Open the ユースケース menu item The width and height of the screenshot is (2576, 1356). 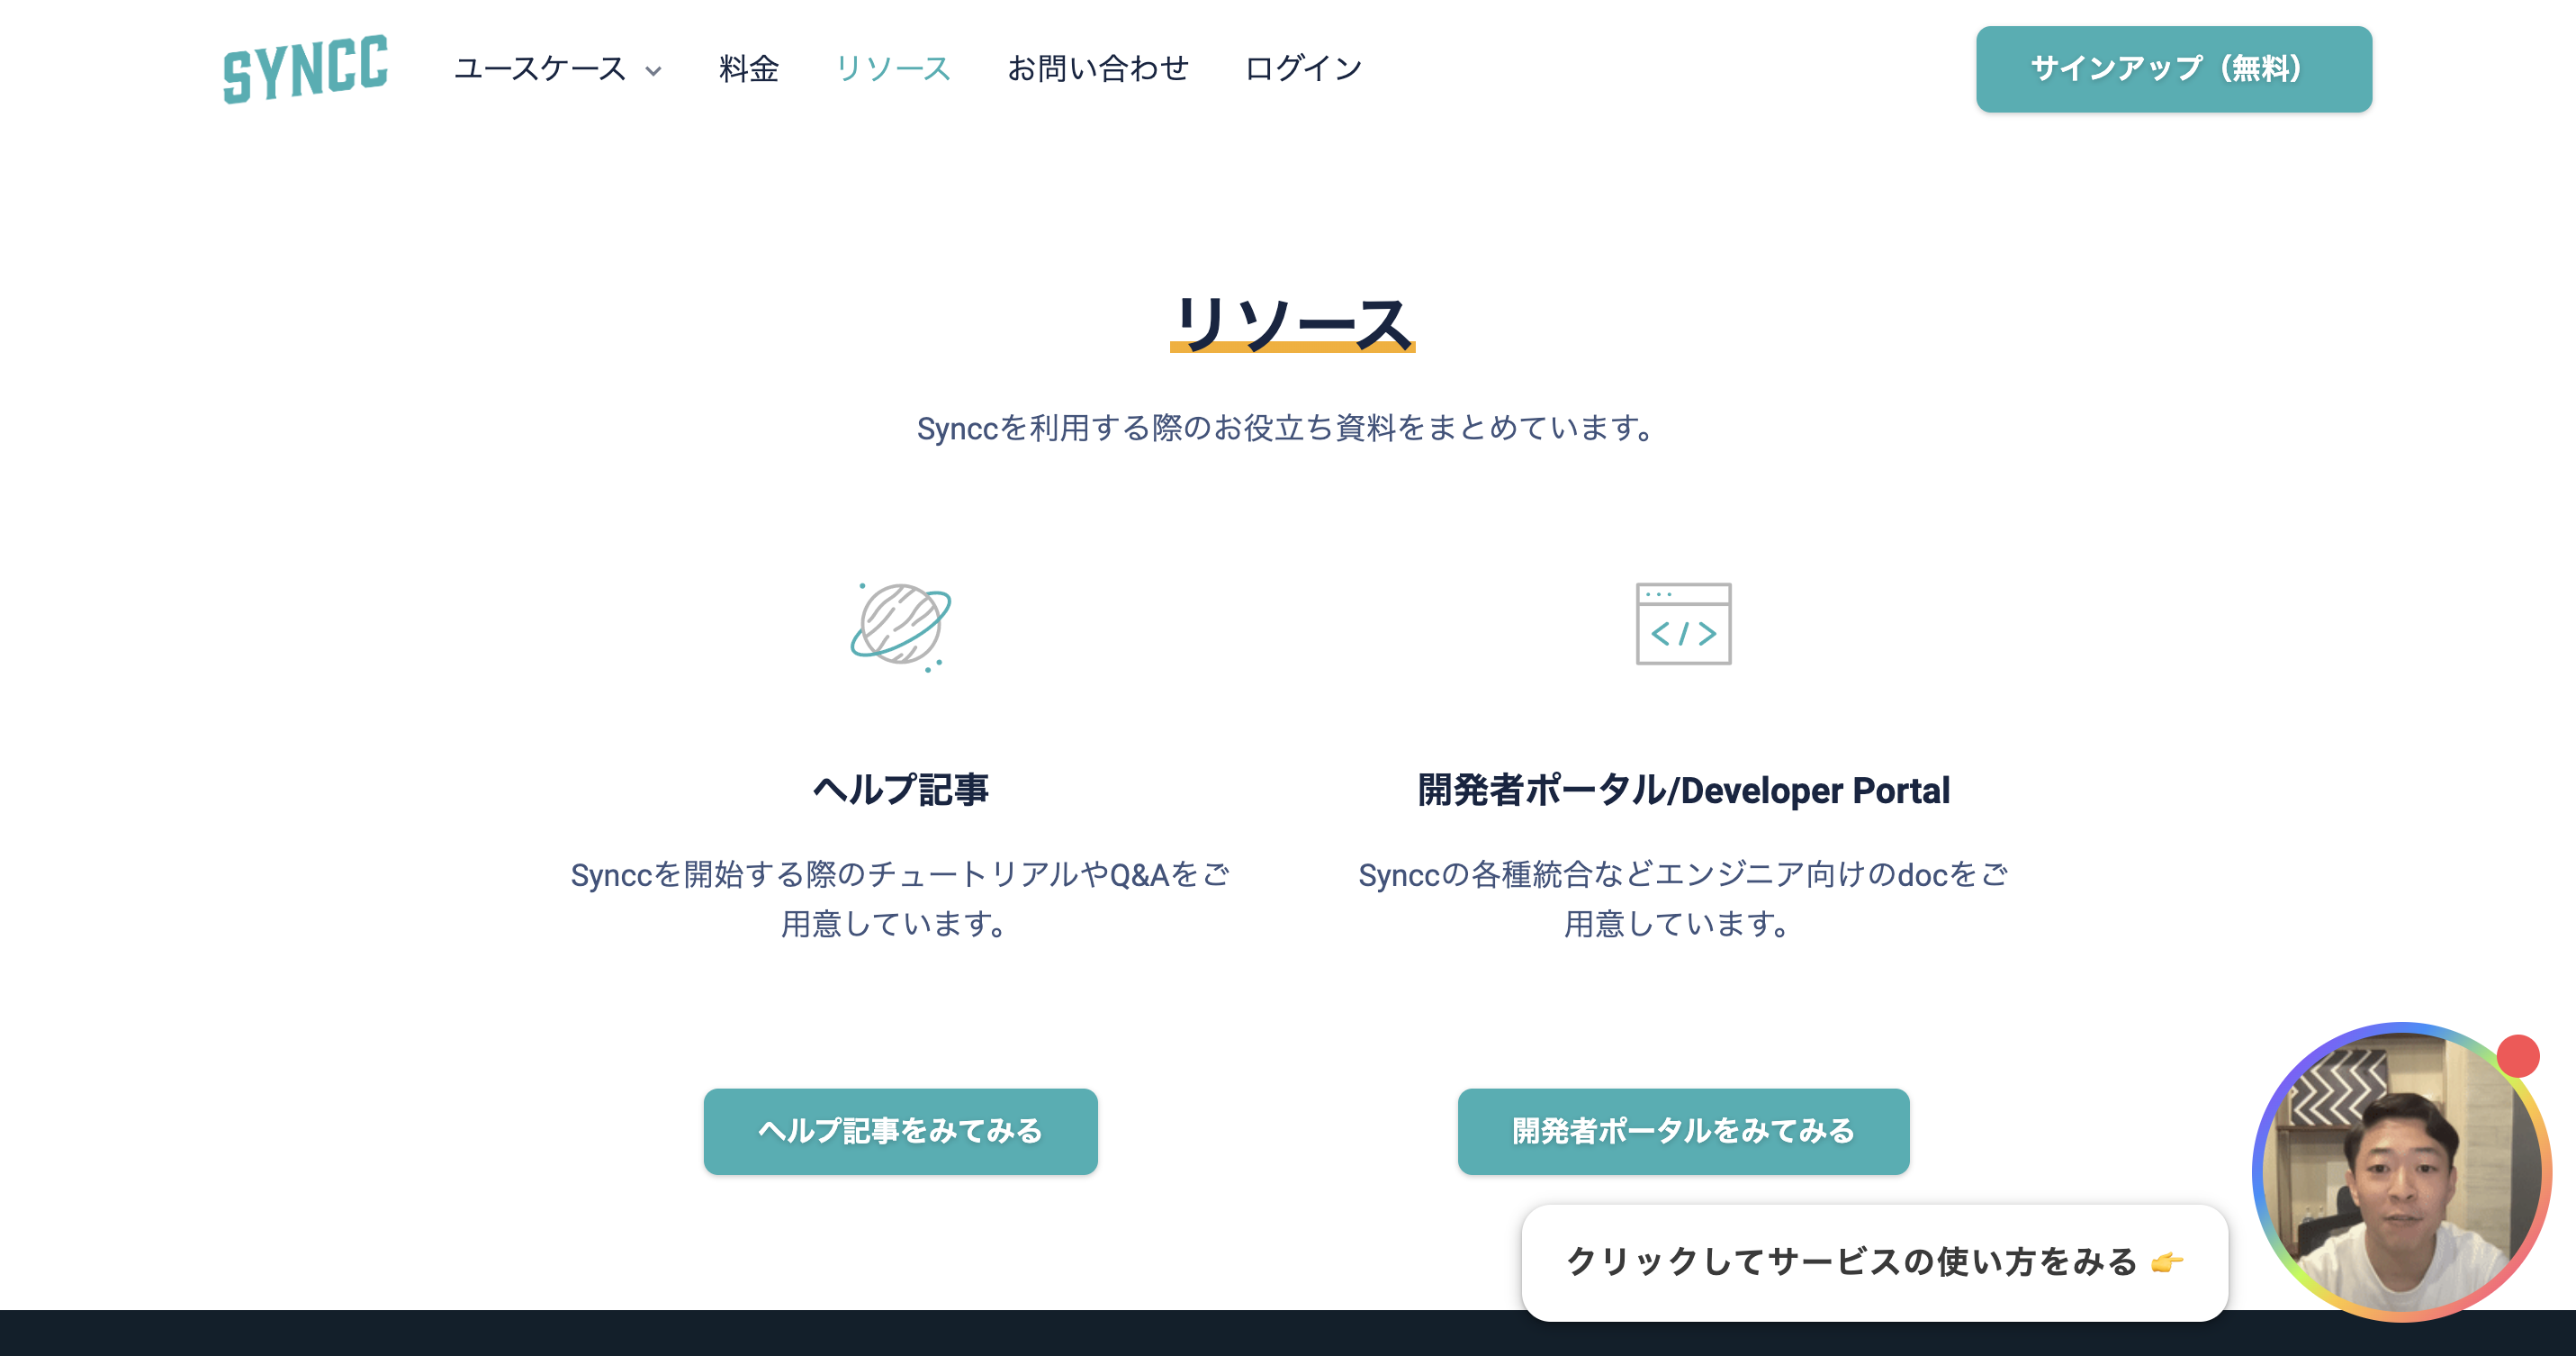tap(540, 69)
